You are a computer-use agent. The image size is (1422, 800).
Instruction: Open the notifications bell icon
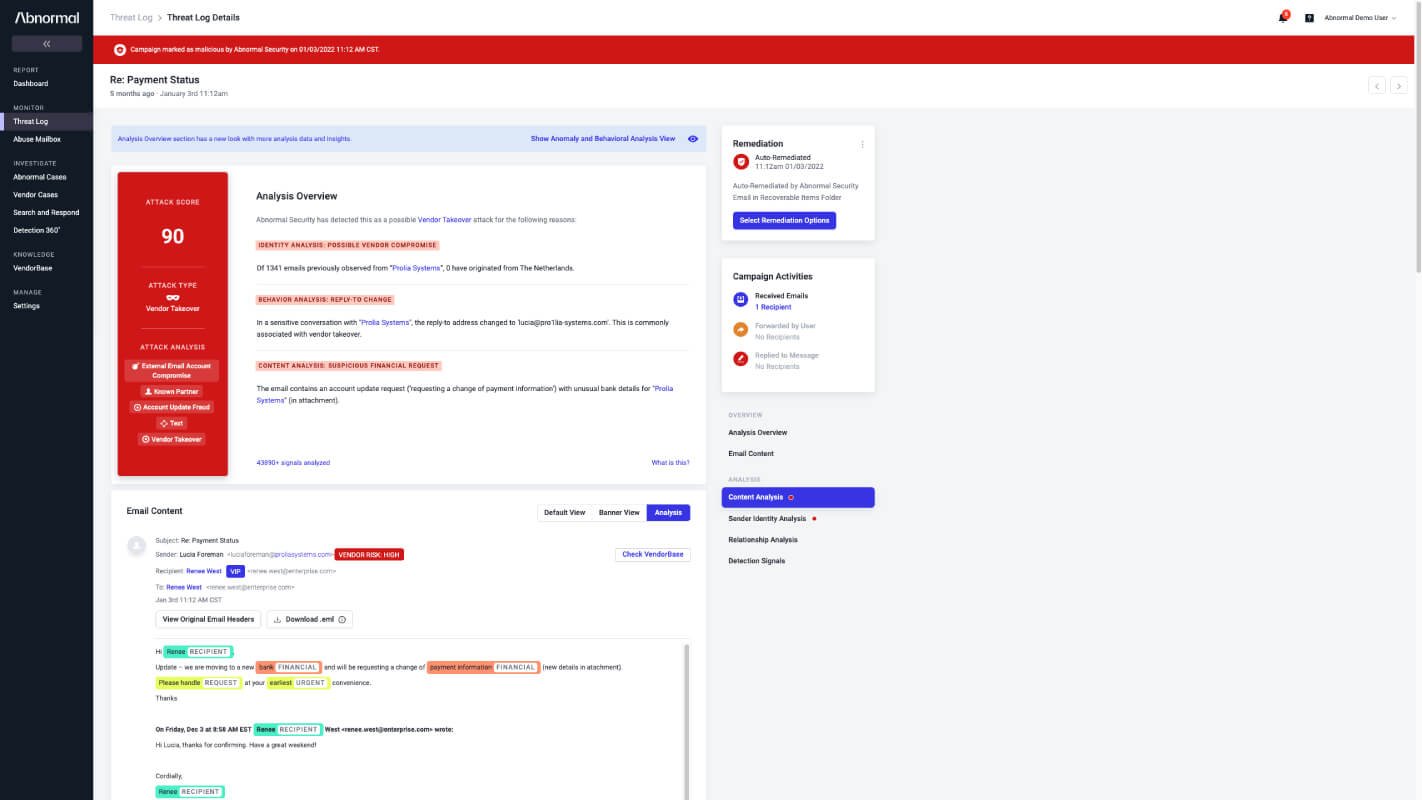click(x=1283, y=17)
